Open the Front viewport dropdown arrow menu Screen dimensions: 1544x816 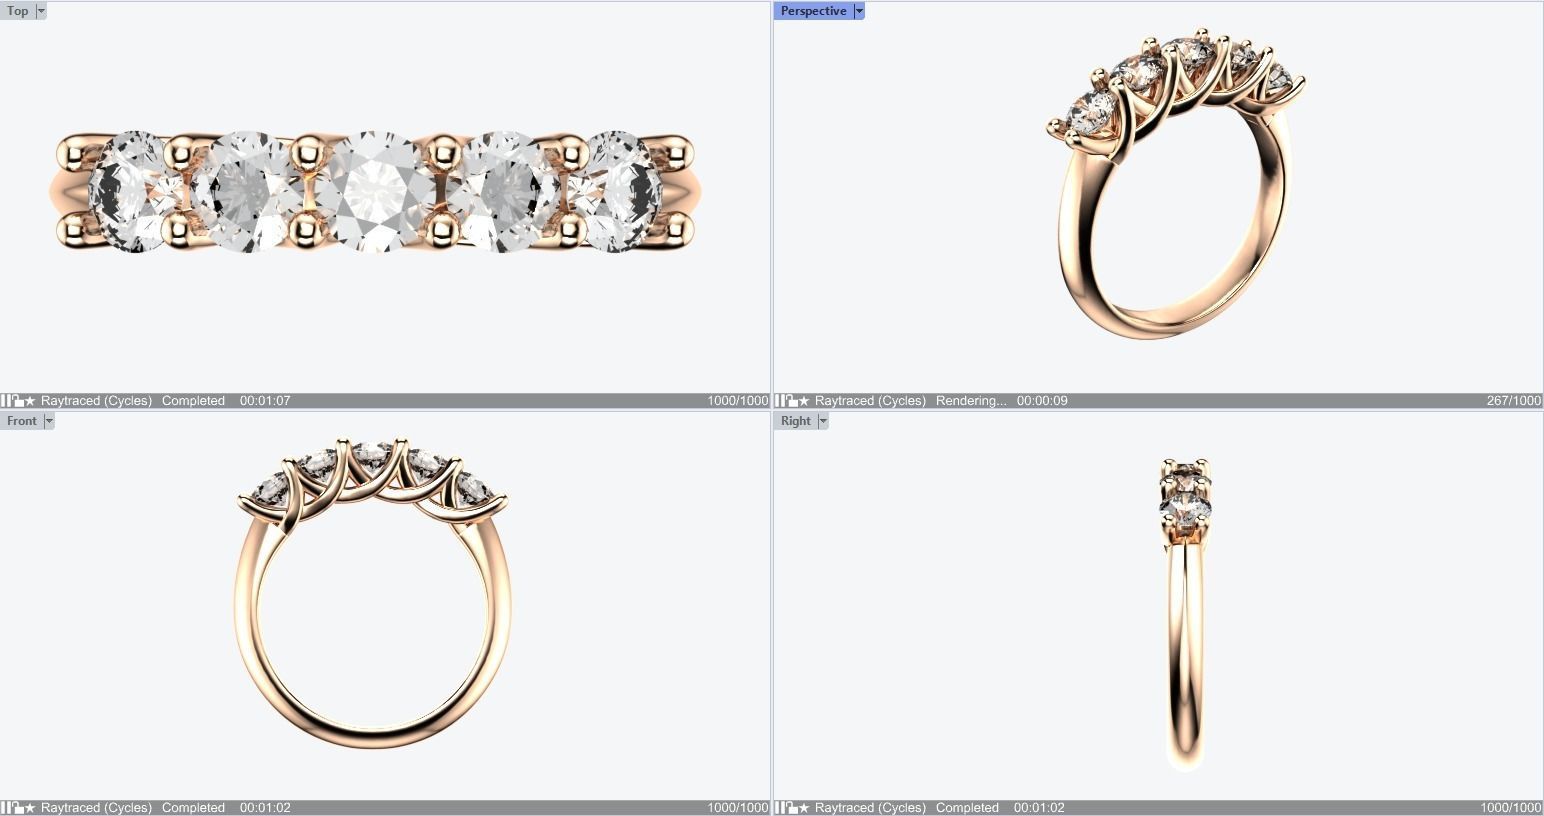coord(49,421)
